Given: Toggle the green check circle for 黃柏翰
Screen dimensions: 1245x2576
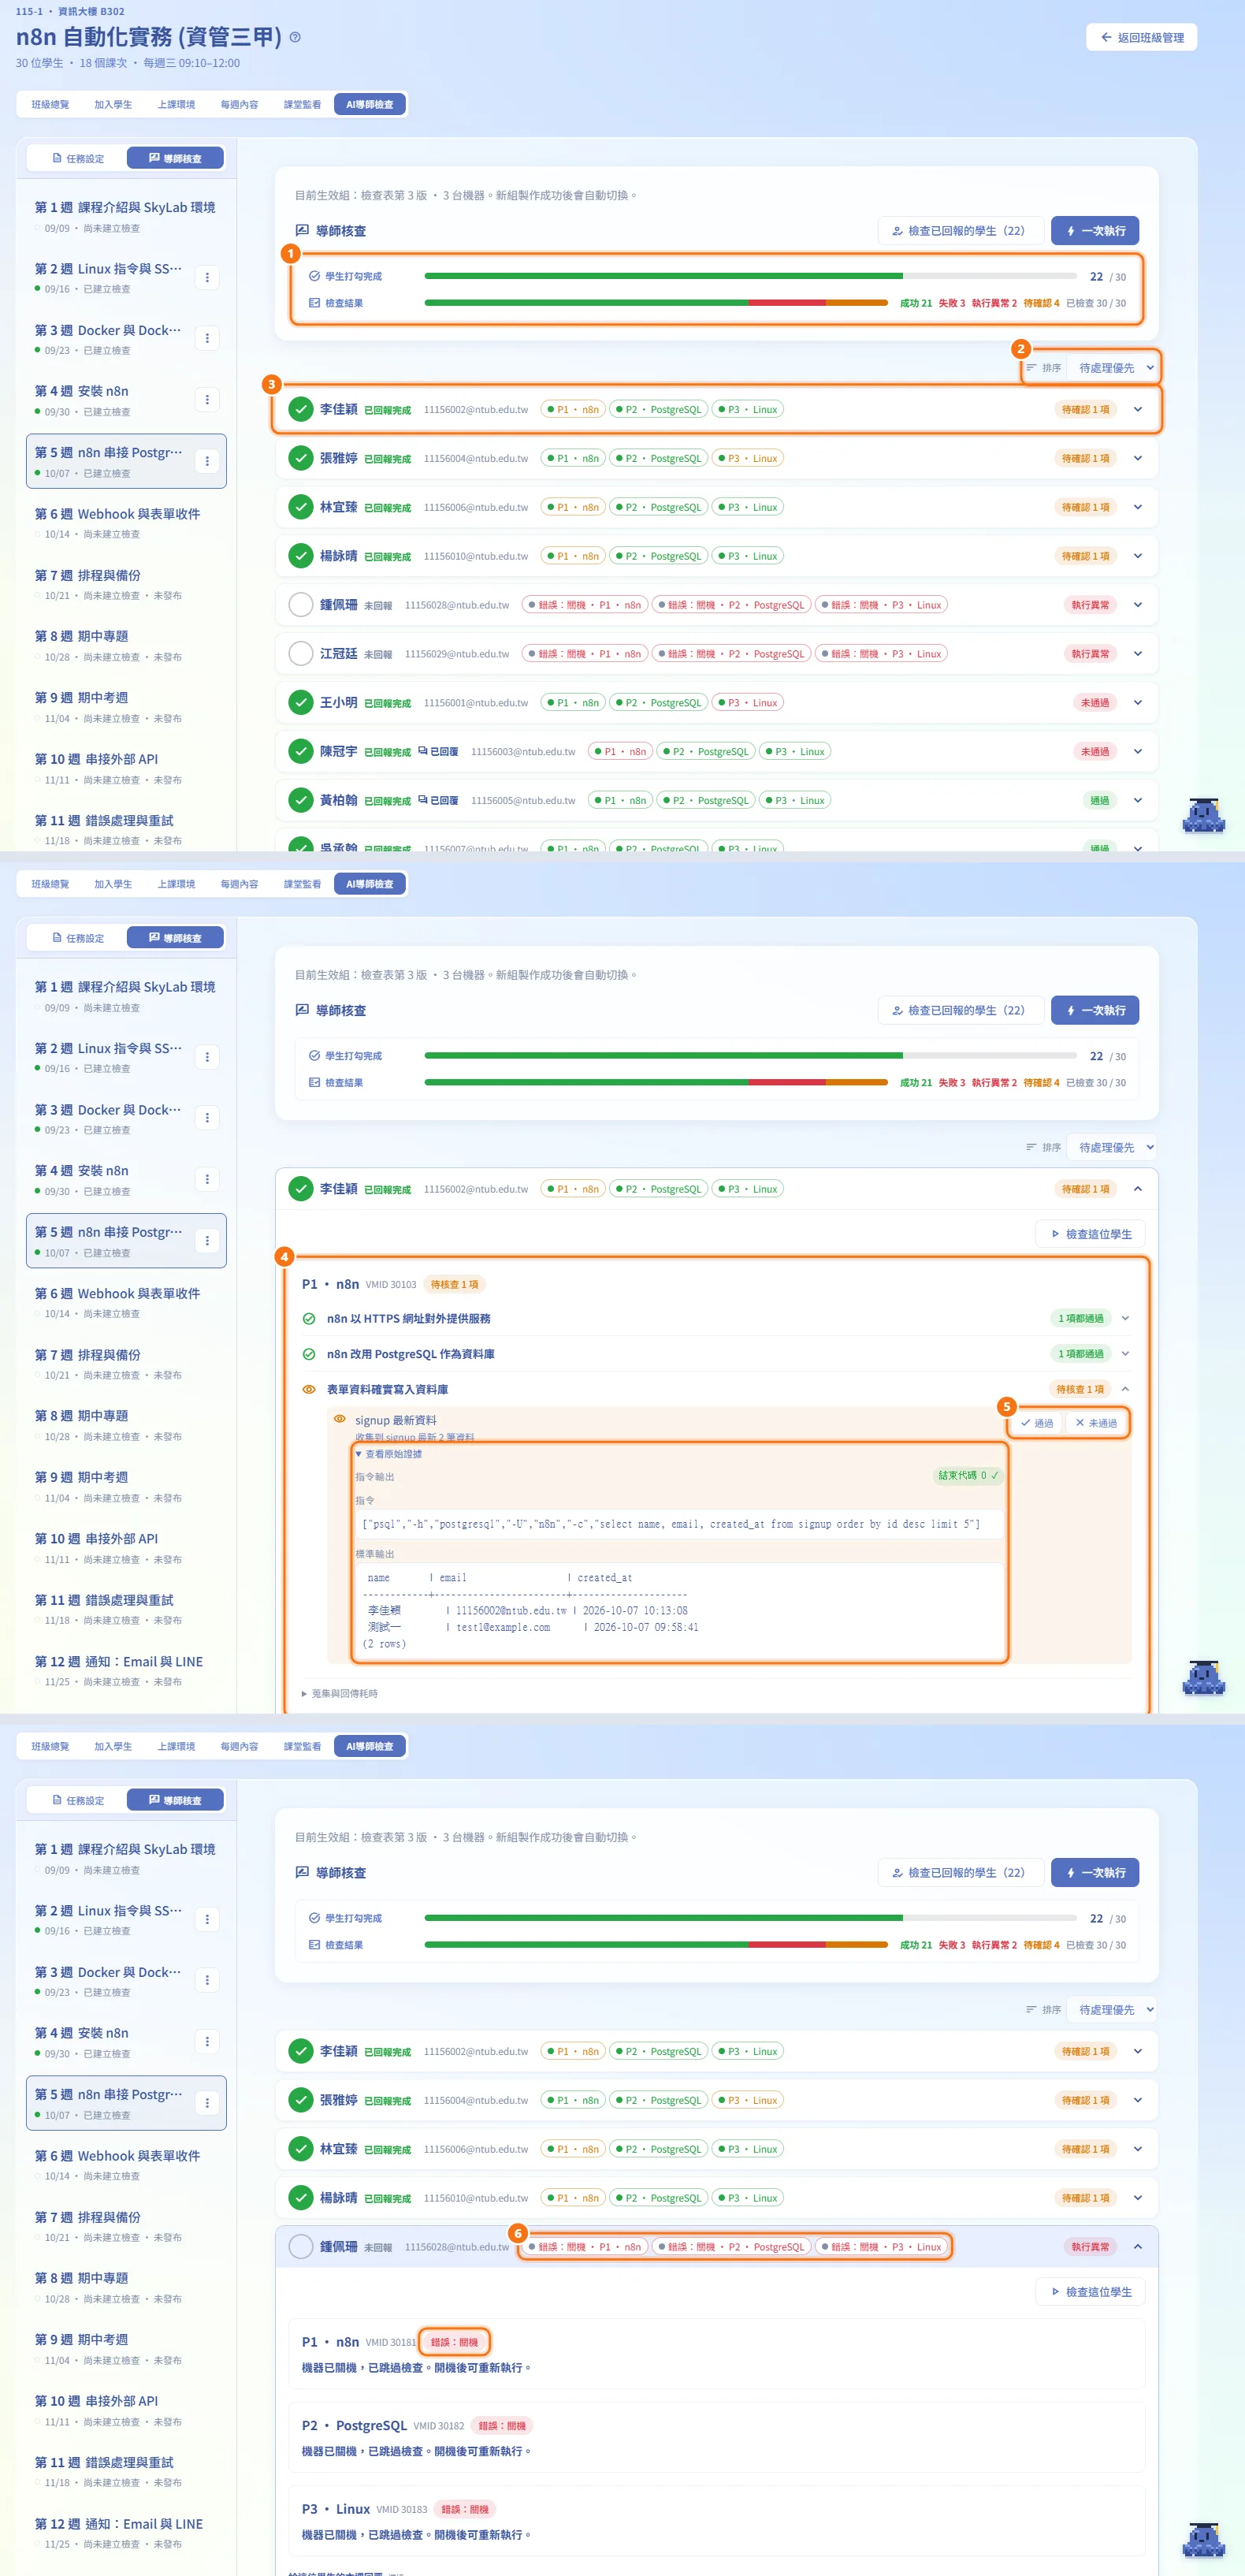Looking at the screenshot, I should pos(301,800).
